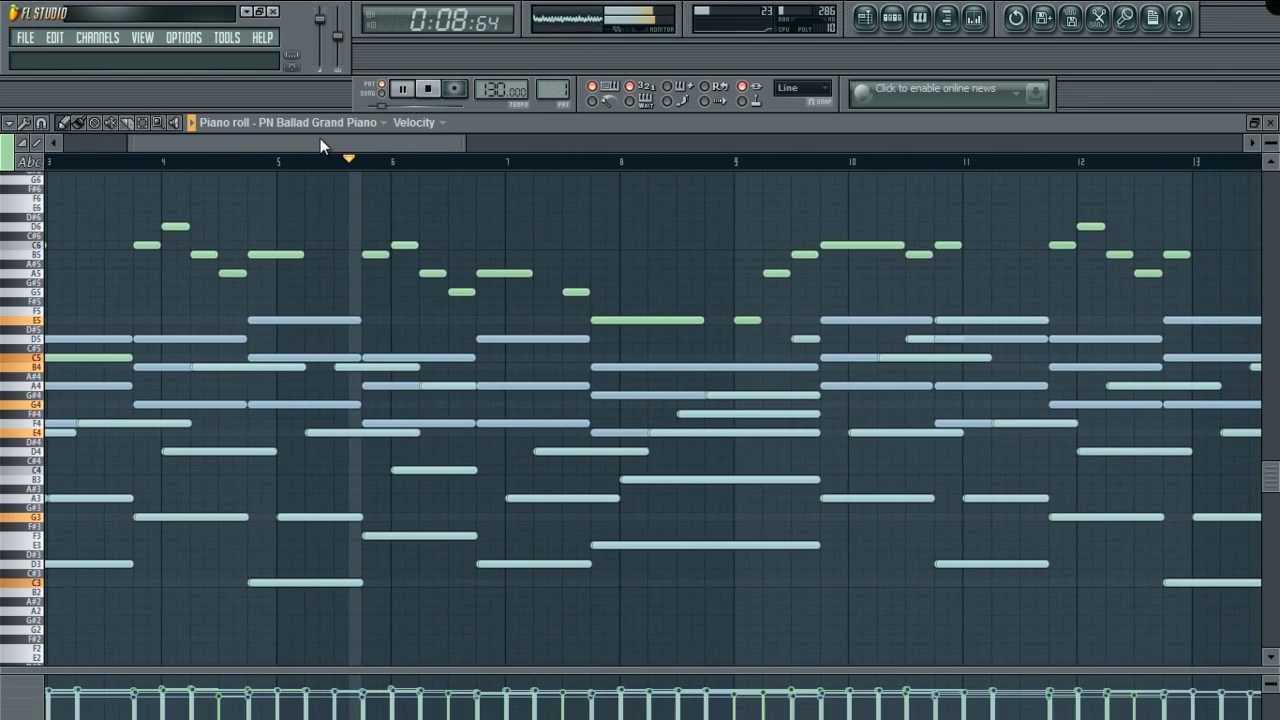Open piano roll main menu arrow

coord(9,123)
